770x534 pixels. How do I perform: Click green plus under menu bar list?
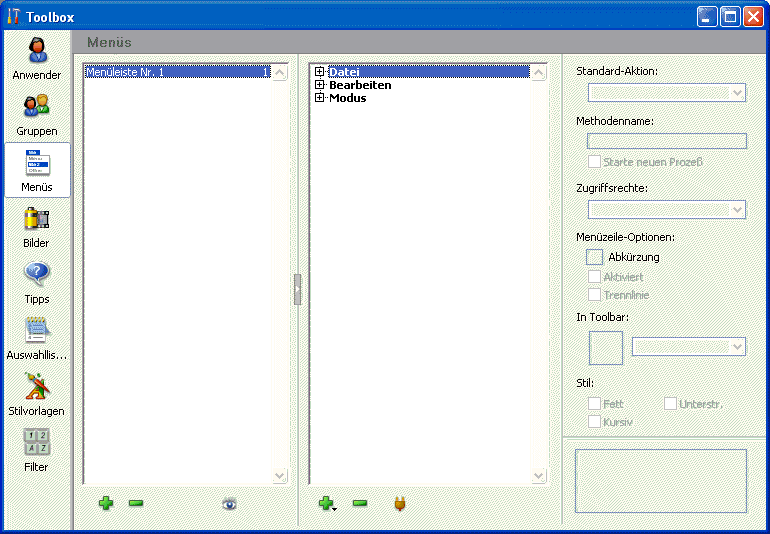point(106,503)
